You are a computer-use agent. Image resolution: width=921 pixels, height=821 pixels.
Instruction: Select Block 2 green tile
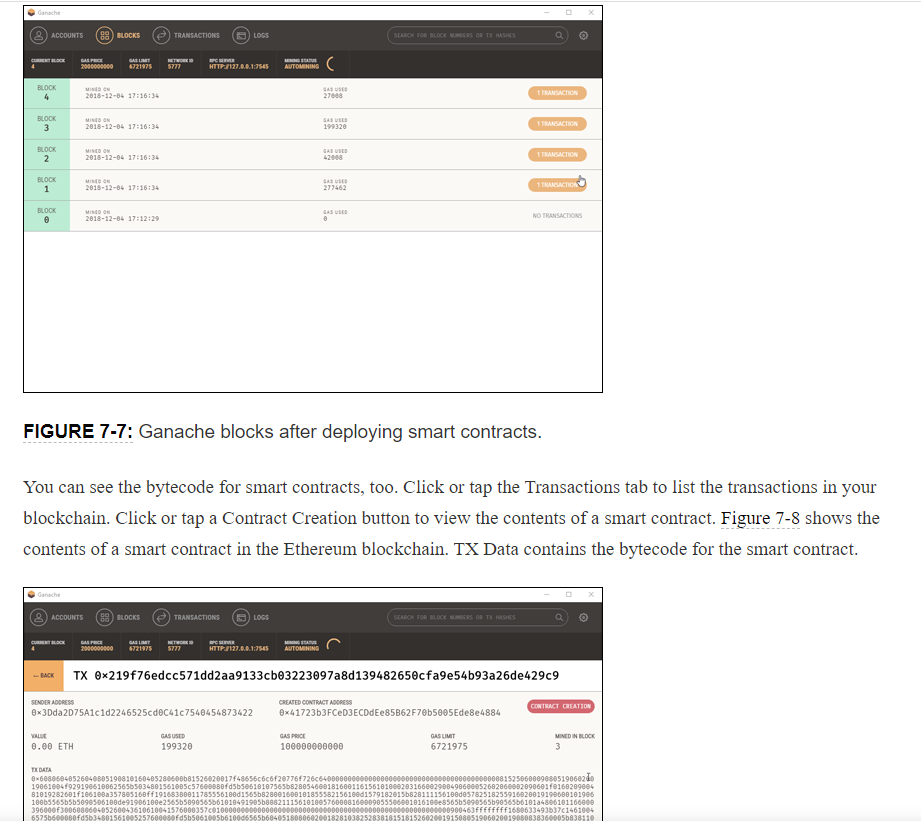47,154
